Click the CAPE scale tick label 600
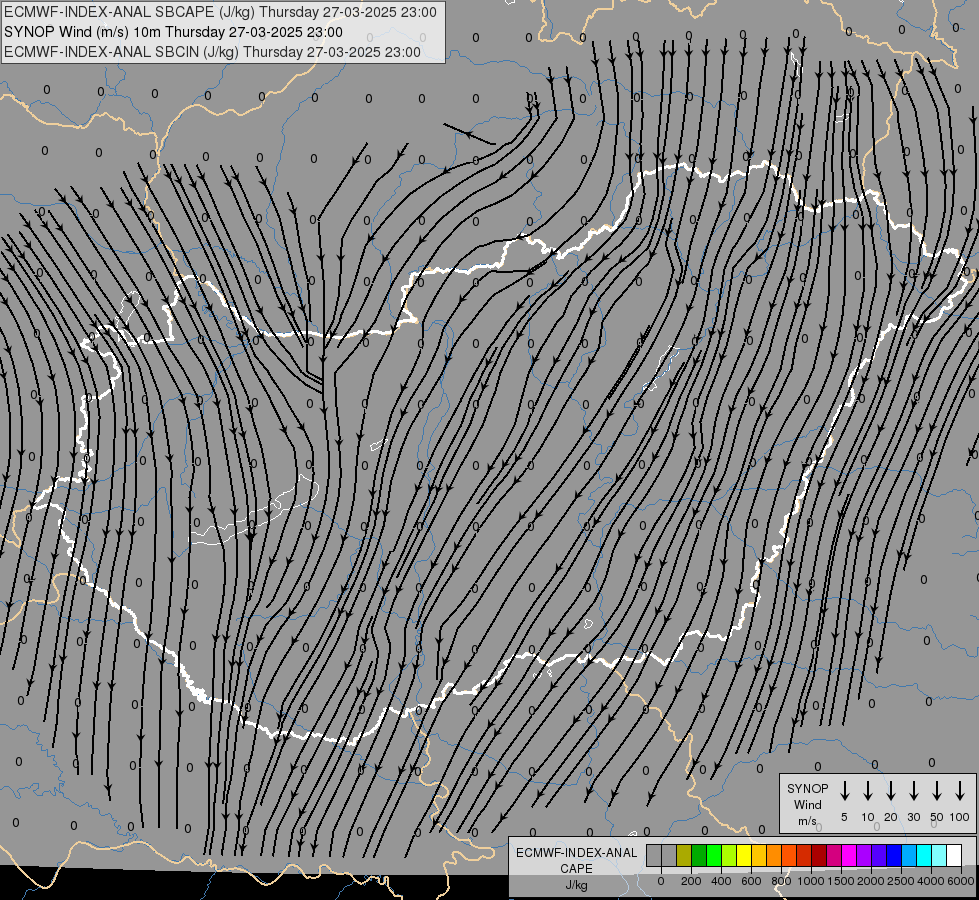 [751, 881]
